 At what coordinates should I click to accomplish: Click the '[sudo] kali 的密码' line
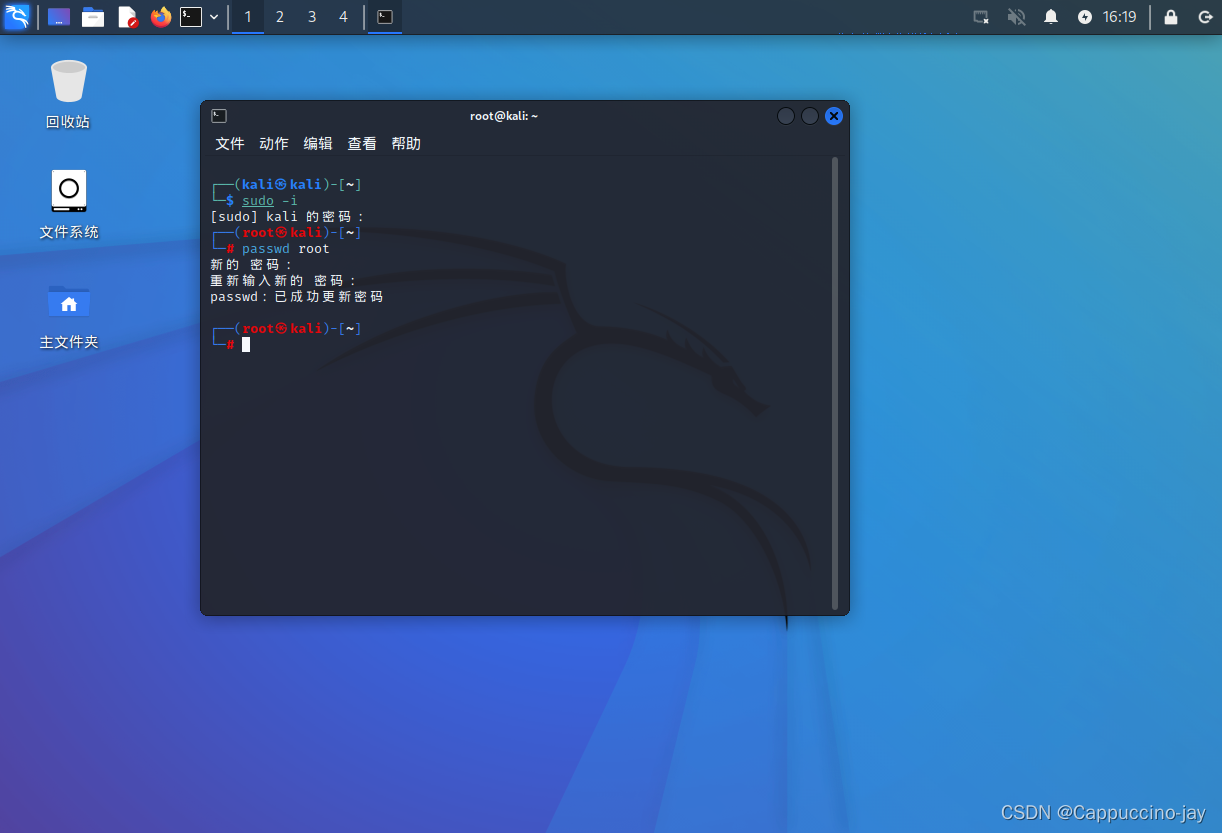coord(288,217)
